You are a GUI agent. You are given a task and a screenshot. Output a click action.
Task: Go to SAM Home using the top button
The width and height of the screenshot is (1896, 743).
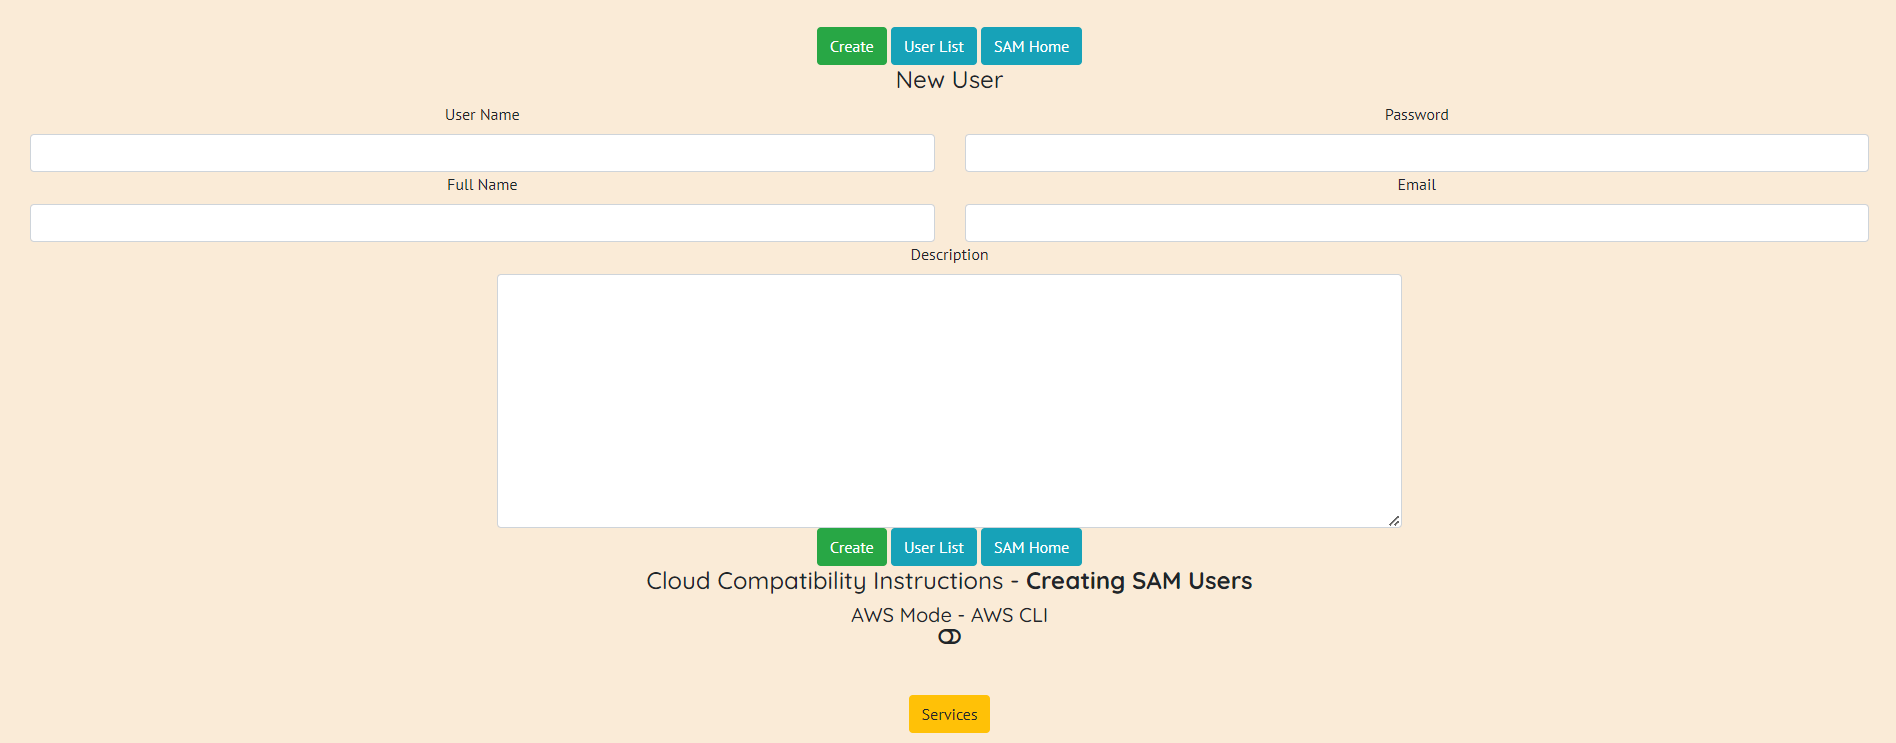[x=1031, y=46]
